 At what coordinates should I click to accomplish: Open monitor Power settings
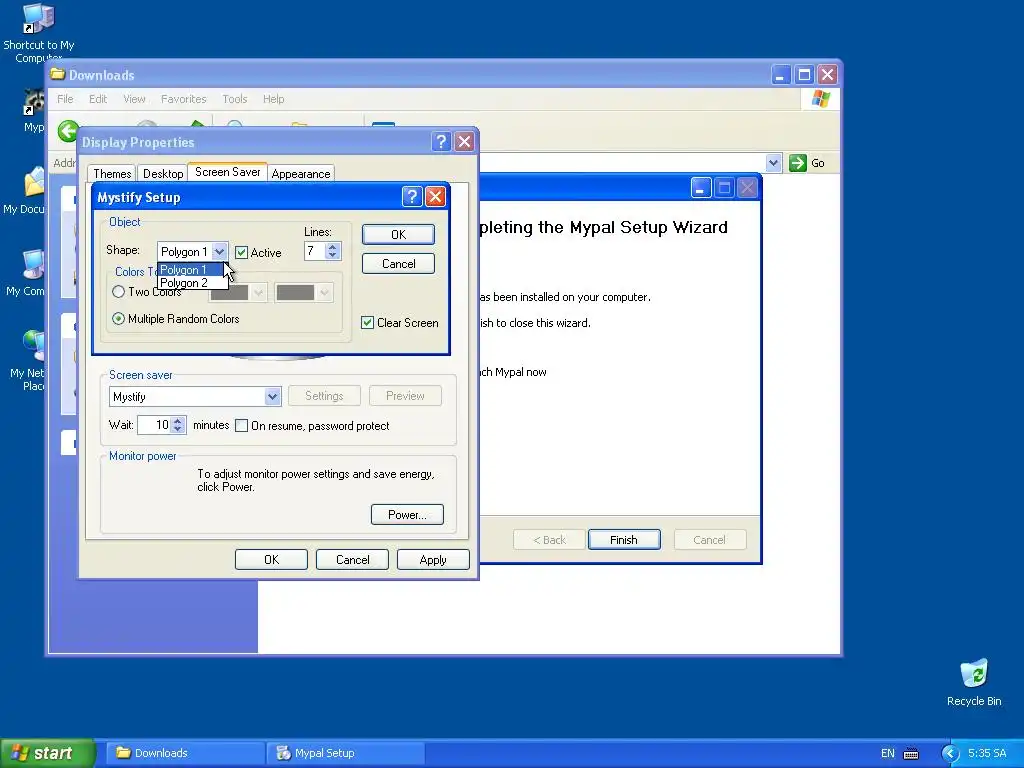coord(407,515)
